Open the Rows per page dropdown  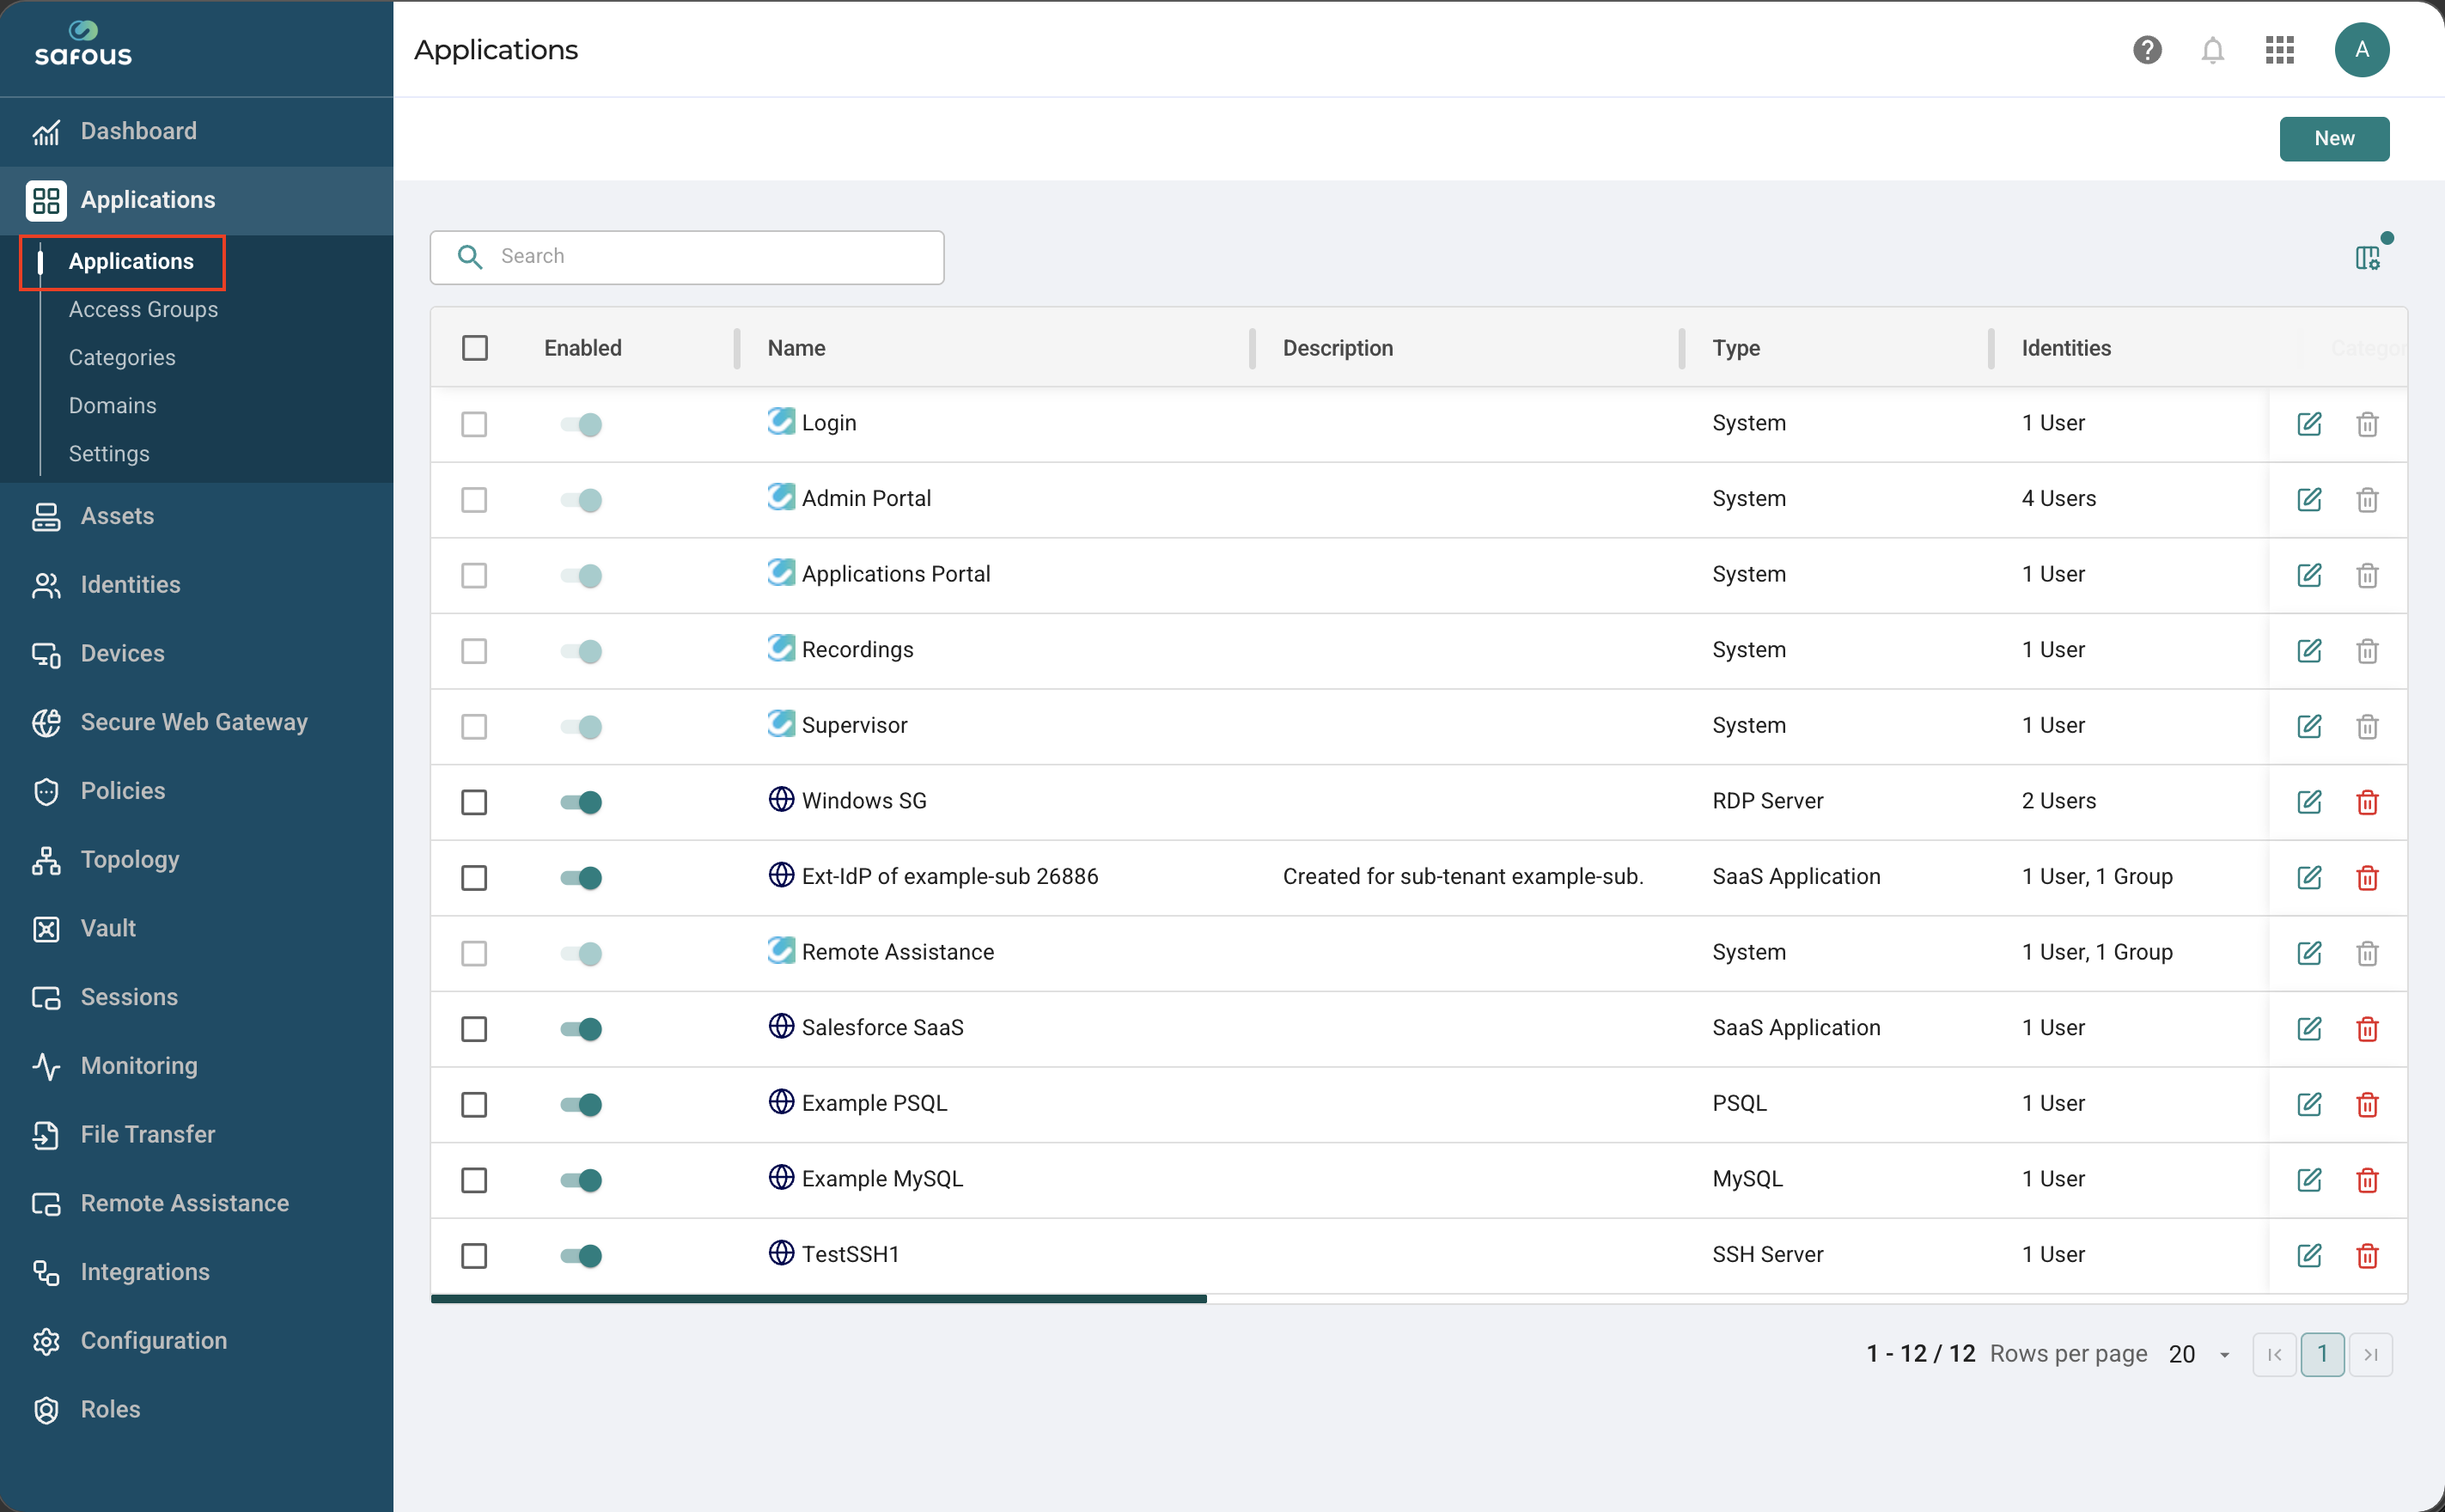(2199, 1355)
